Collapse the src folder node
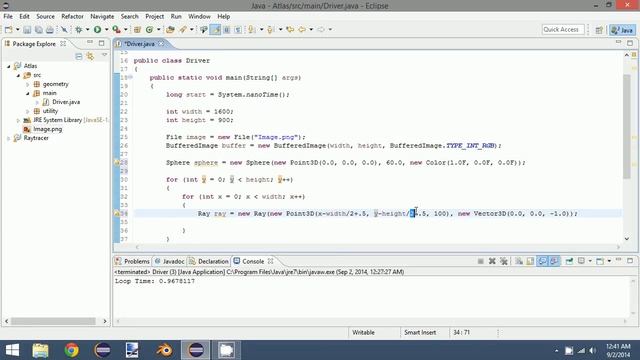The height and width of the screenshot is (360, 640). pos(18,75)
